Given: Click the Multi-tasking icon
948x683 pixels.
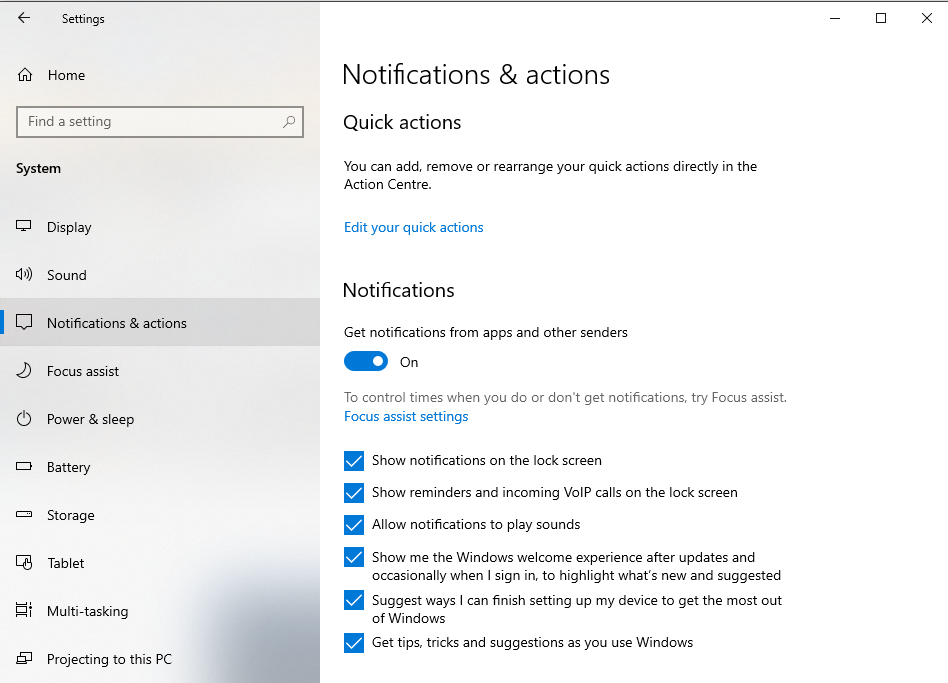Looking at the screenshot, I should pyautogui.click(x=24, y=610).
